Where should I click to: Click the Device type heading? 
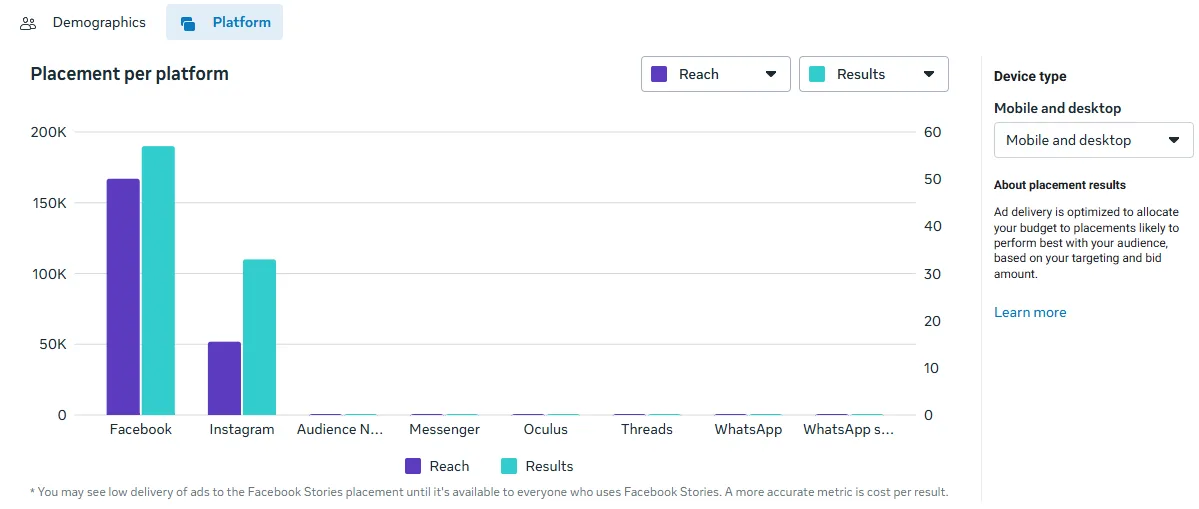(x=1030, y=76)
